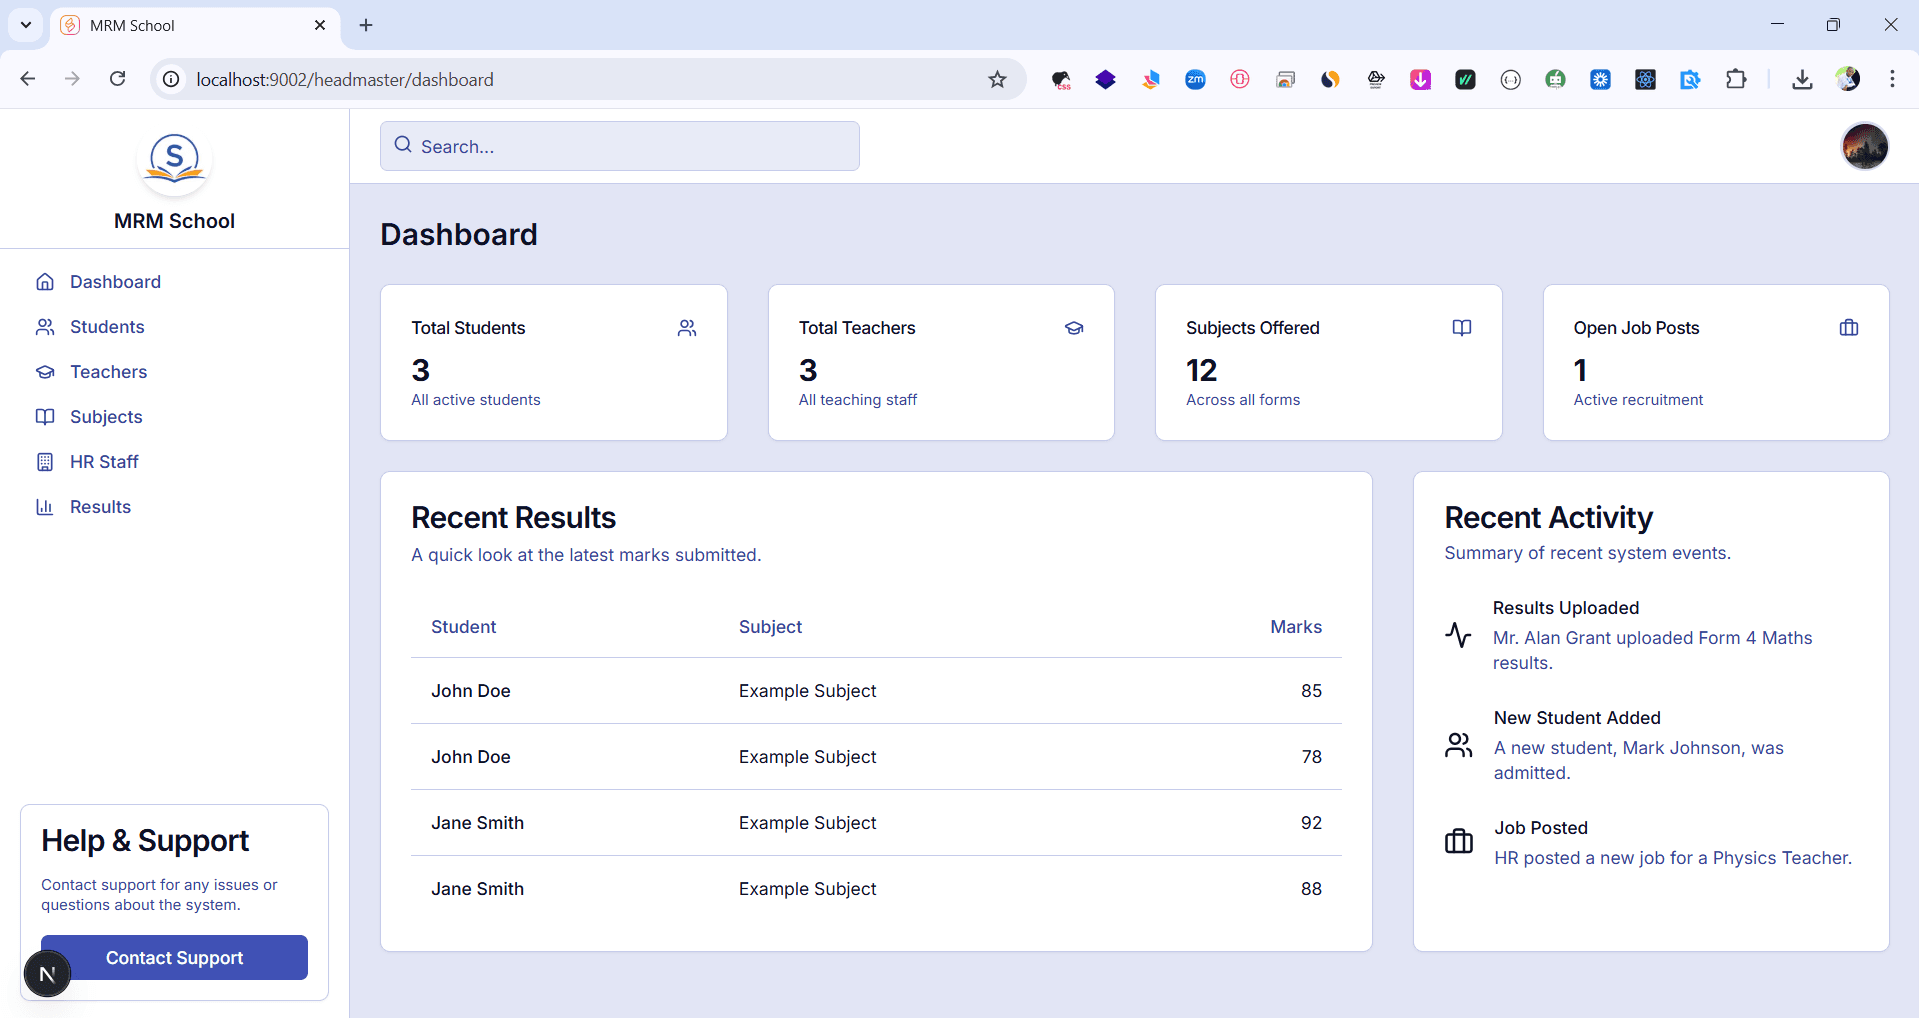The width and height of the screenshot is (1919, 1018).
Task: Select the Students sidebar icon
Action: coord(46,326)
